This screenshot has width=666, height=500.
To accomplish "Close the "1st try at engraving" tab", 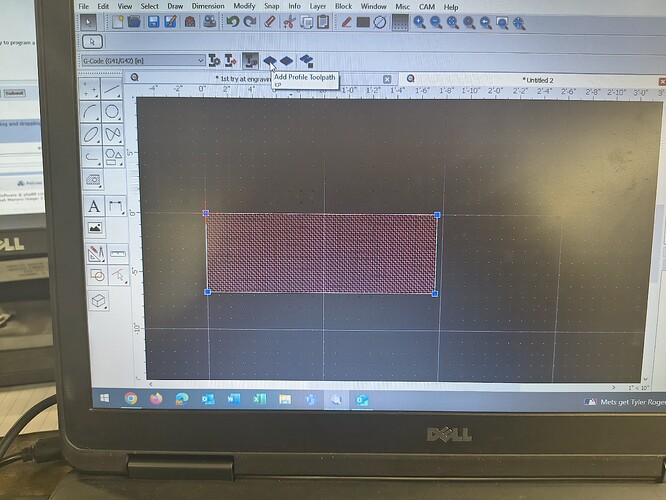I will click(387, 79).
